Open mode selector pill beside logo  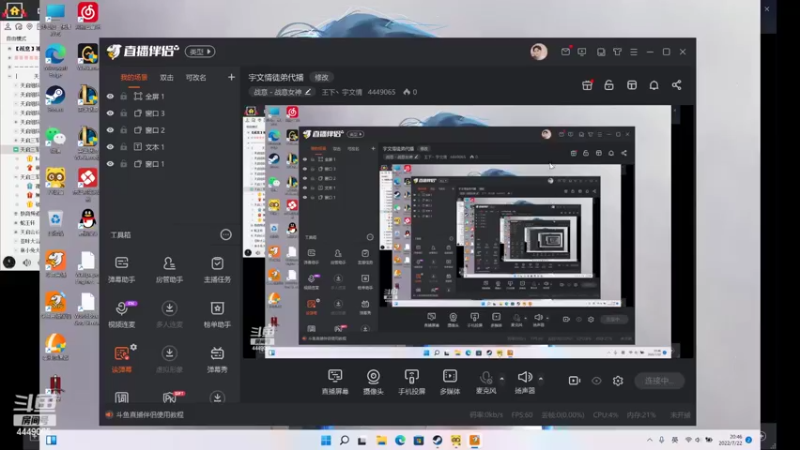click(200, 52)
